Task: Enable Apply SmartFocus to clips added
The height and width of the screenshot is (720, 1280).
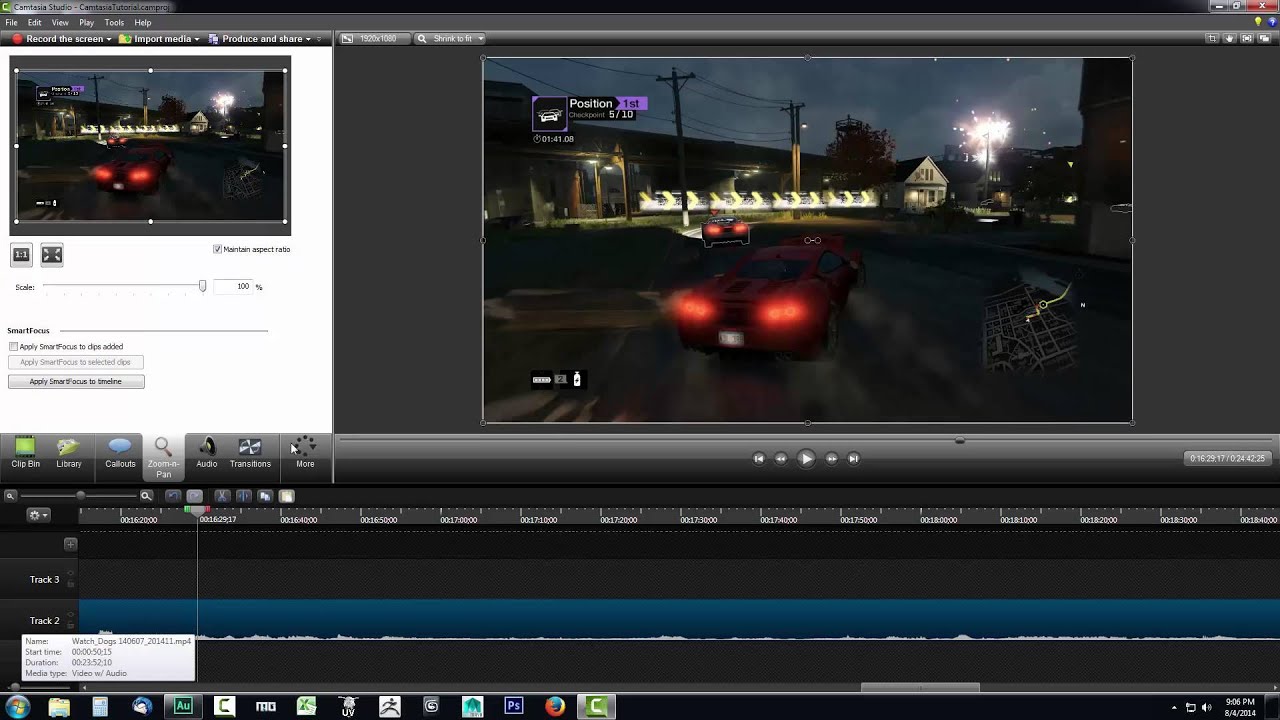Action: 13,347
